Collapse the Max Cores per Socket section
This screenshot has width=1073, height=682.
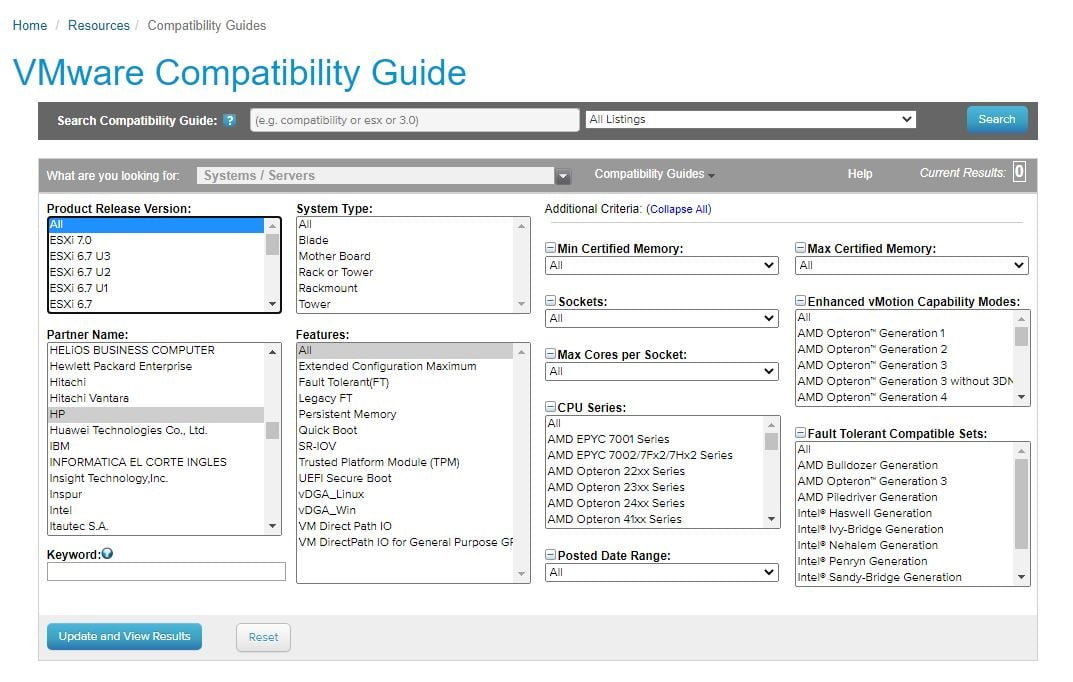pyautogui.click(x=550, y=354)
